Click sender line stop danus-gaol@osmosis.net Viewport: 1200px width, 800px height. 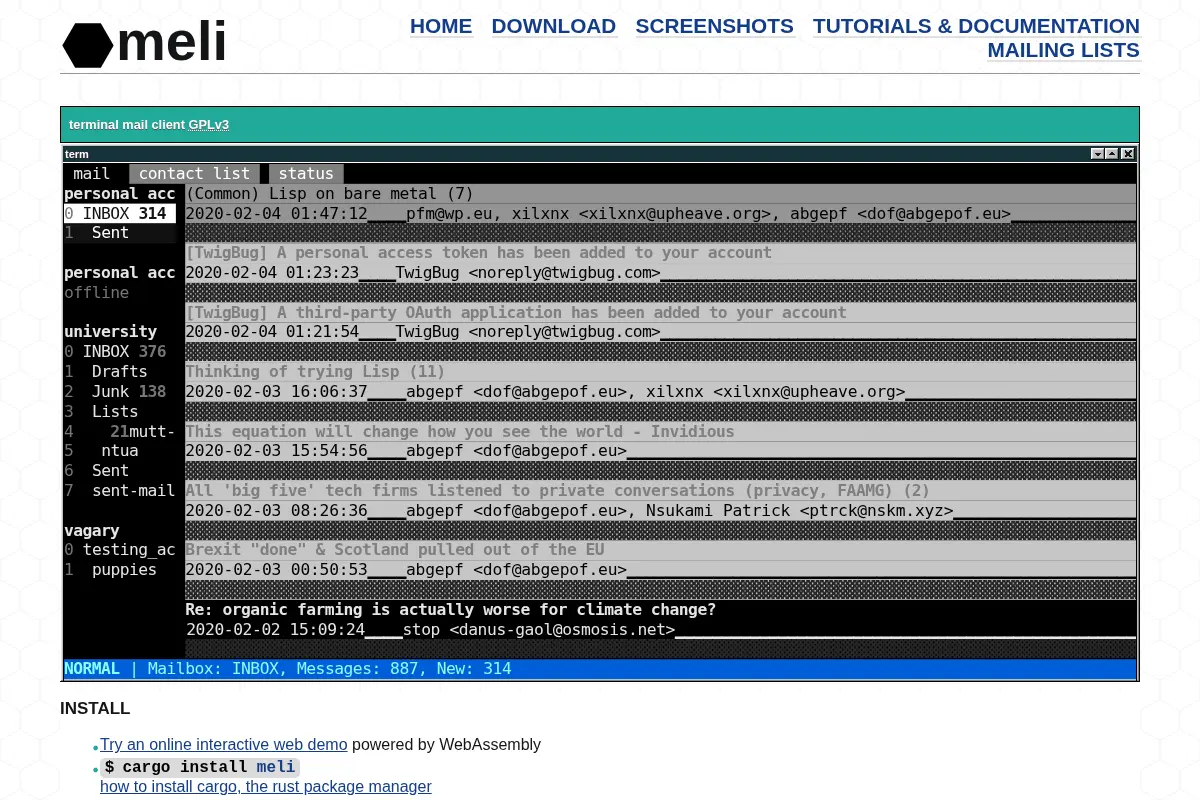660,630
